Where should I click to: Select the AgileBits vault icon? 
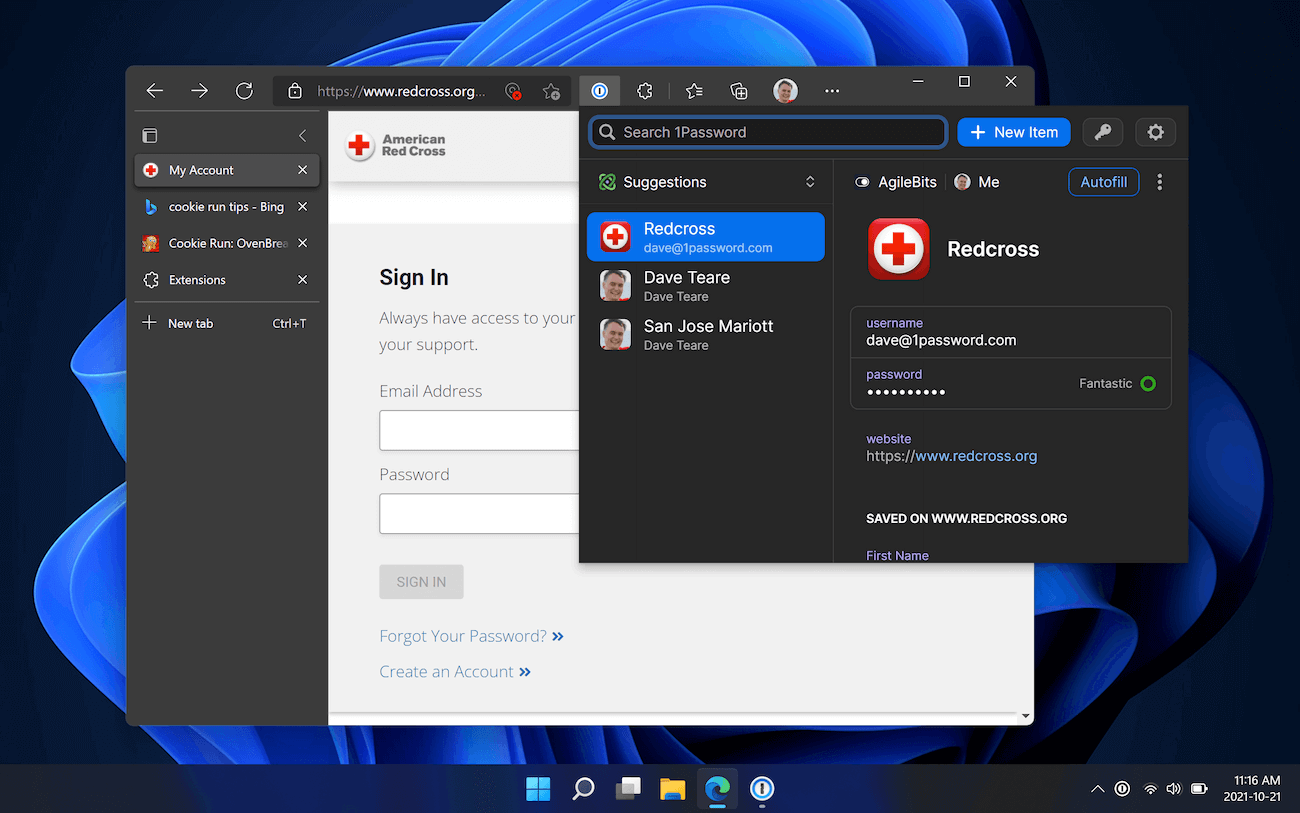862,182
